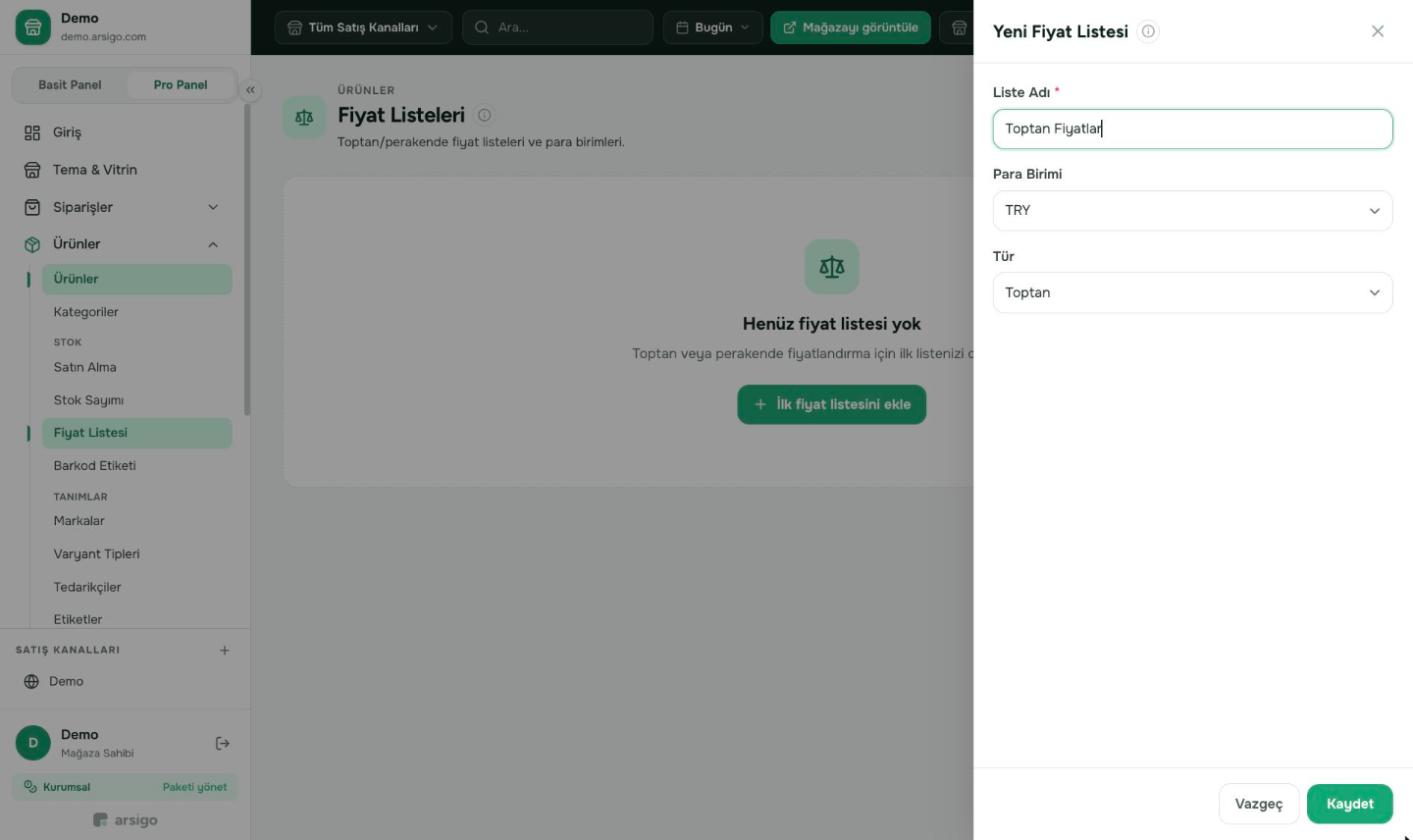Collapse the sidebar with the double-chevron icon
Viewport: 1413px width, 840px height.
coord(250,90)
